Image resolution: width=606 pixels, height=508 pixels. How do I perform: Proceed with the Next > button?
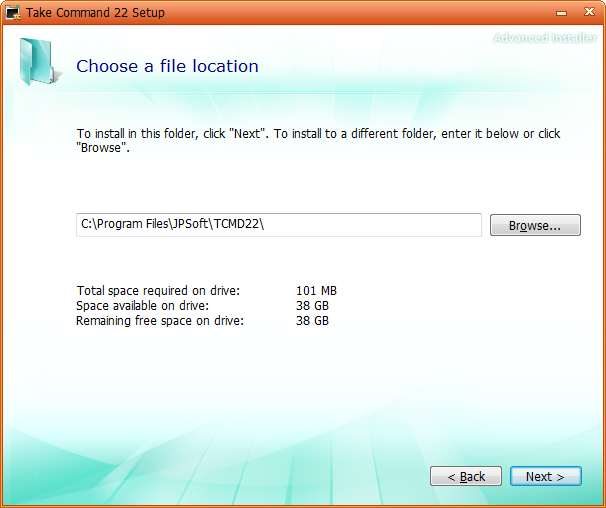[545, 476]
